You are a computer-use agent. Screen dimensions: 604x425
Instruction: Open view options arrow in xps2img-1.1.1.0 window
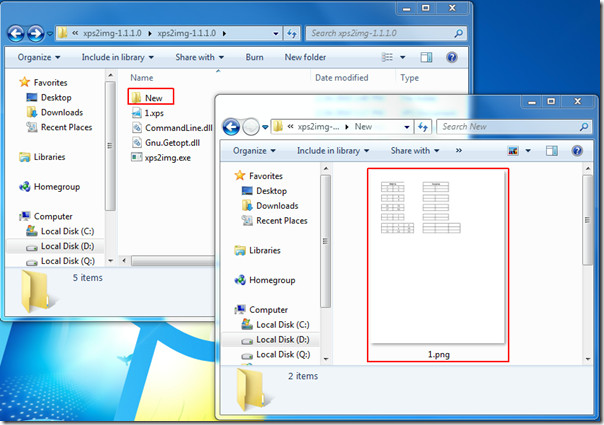click(403, 57)
